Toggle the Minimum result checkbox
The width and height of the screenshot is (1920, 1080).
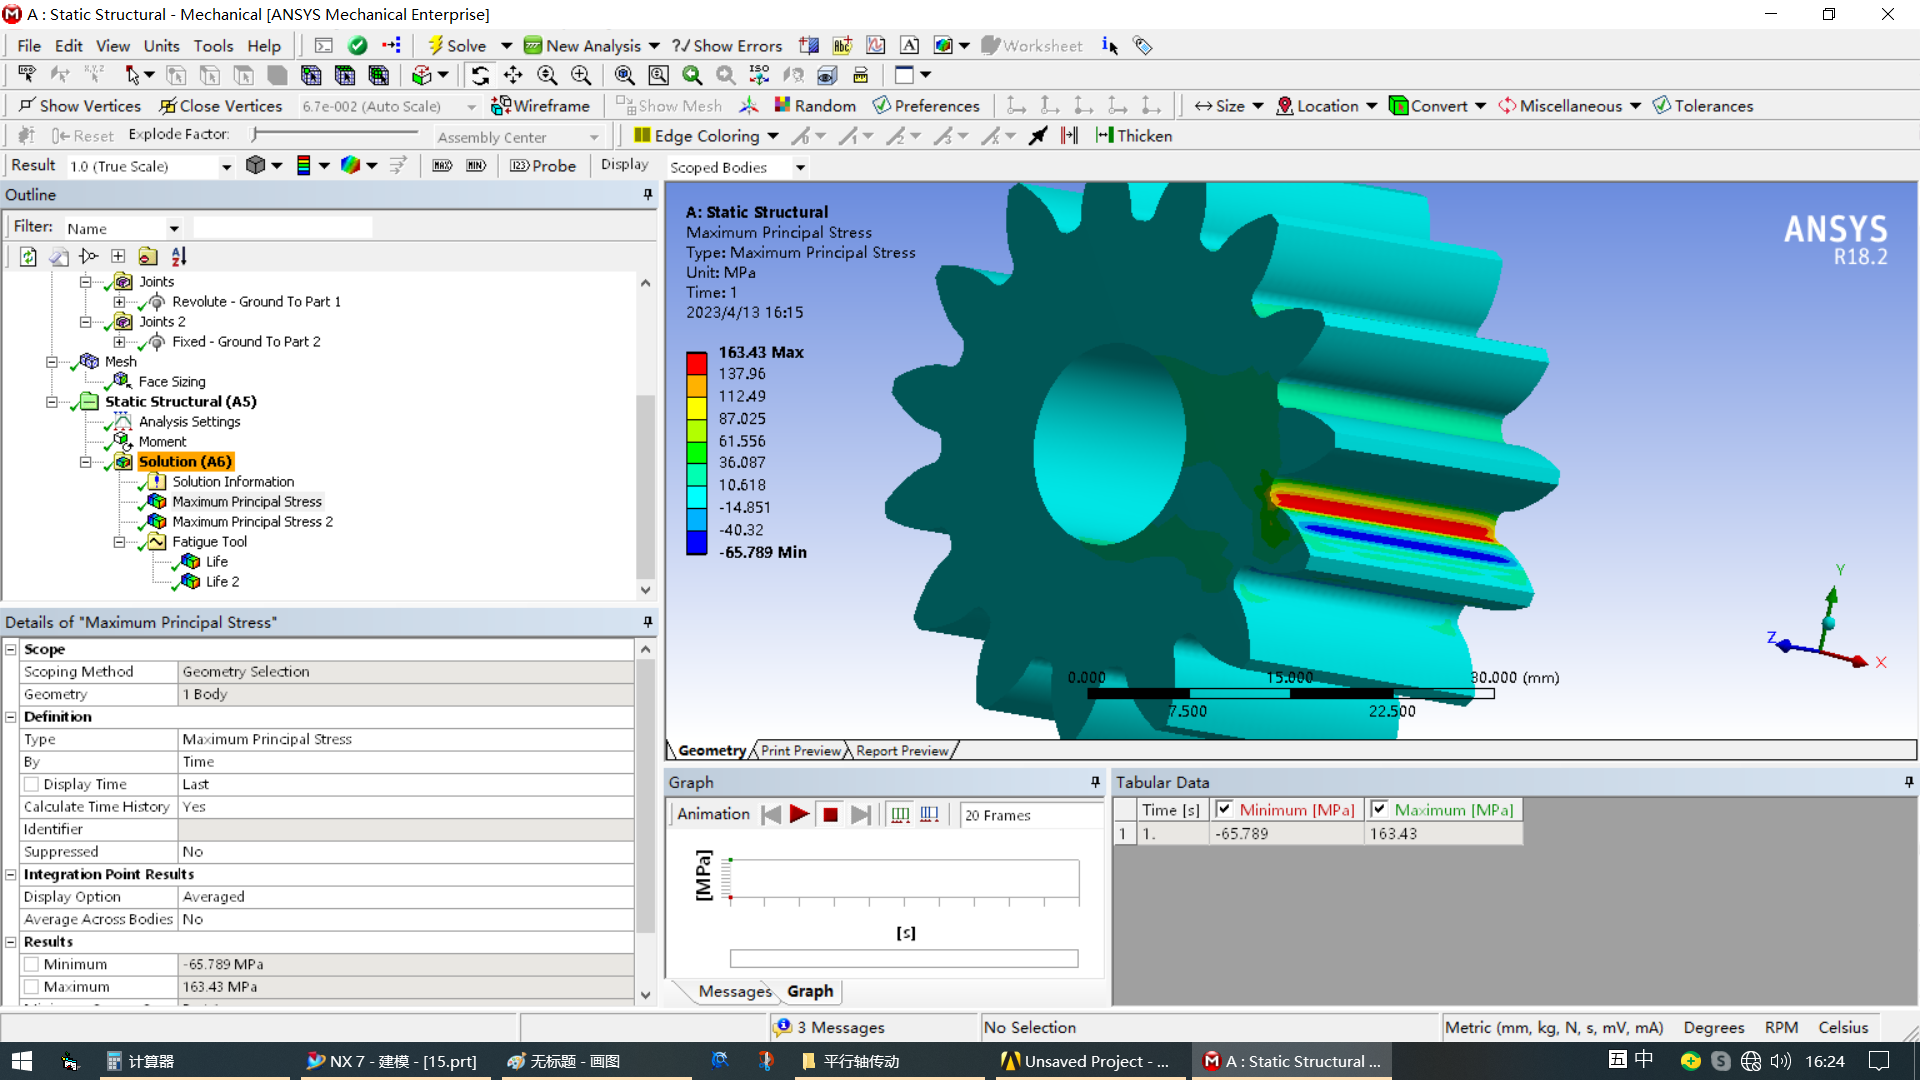click(x=31, y=965)
